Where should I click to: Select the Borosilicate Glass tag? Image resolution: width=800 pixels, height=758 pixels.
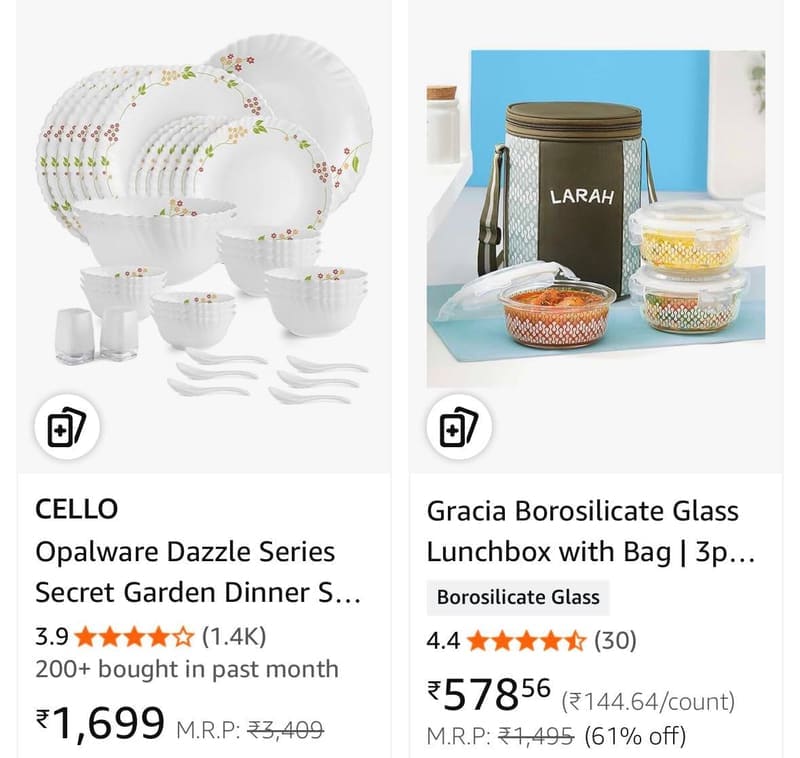click(x=518, y=597)
